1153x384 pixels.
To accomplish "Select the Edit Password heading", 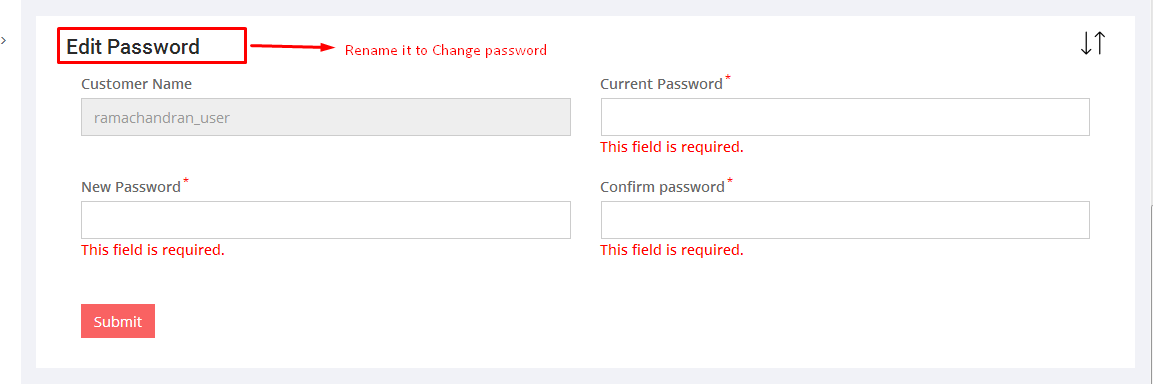I will click(133, 46).
